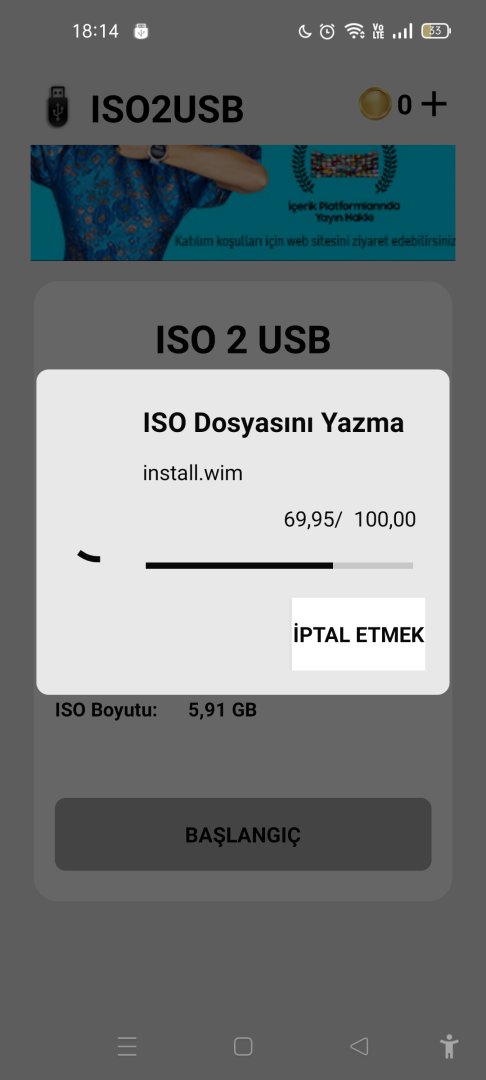Screen dimensions: 486x1080
Task: Tap the ISO Boyutu 5,91 GB label
Action: pyautogui.click(x=156, y=710)
